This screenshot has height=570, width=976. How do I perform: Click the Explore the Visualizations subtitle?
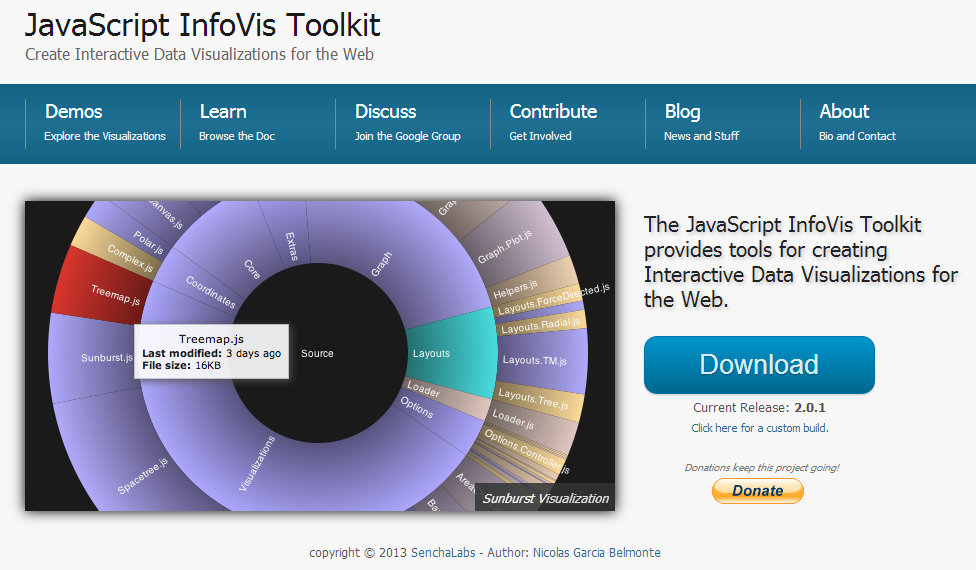[105, 136]
